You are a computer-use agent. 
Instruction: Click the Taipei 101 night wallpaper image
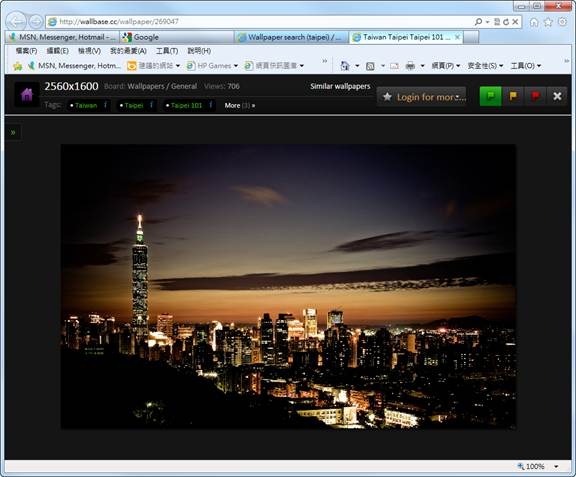point(288,286)
